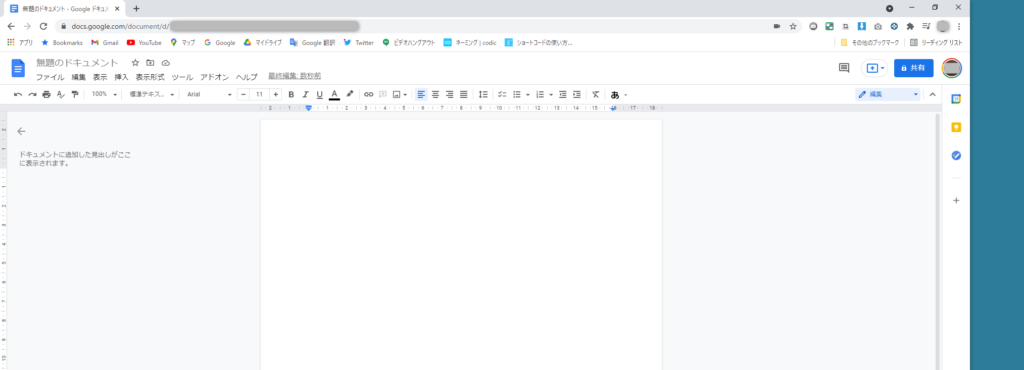Toggle italic text formatting

[x=305, y=95]
